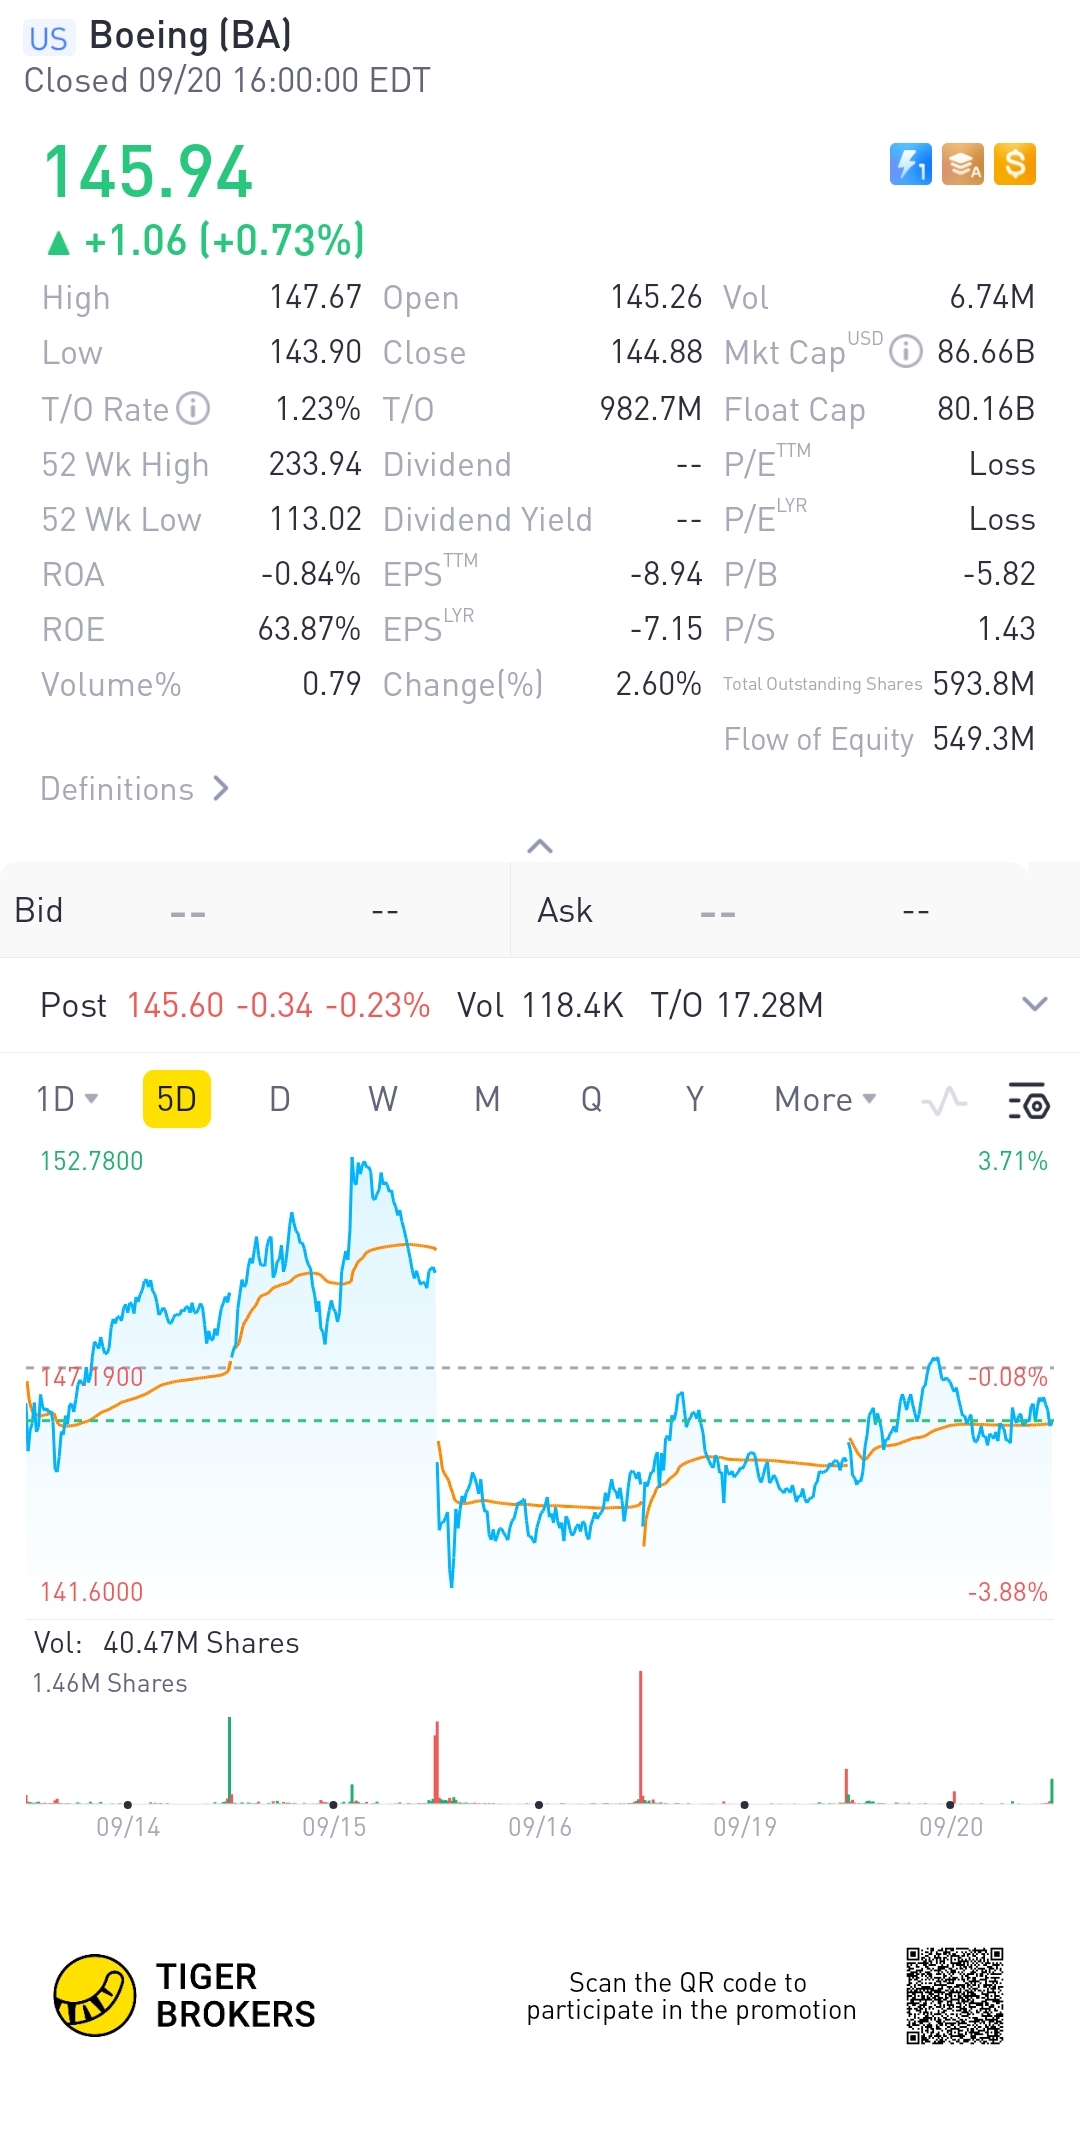Open the 1D timeframe dropdown
The image size is (1080, 2147).
(67, 1099)
